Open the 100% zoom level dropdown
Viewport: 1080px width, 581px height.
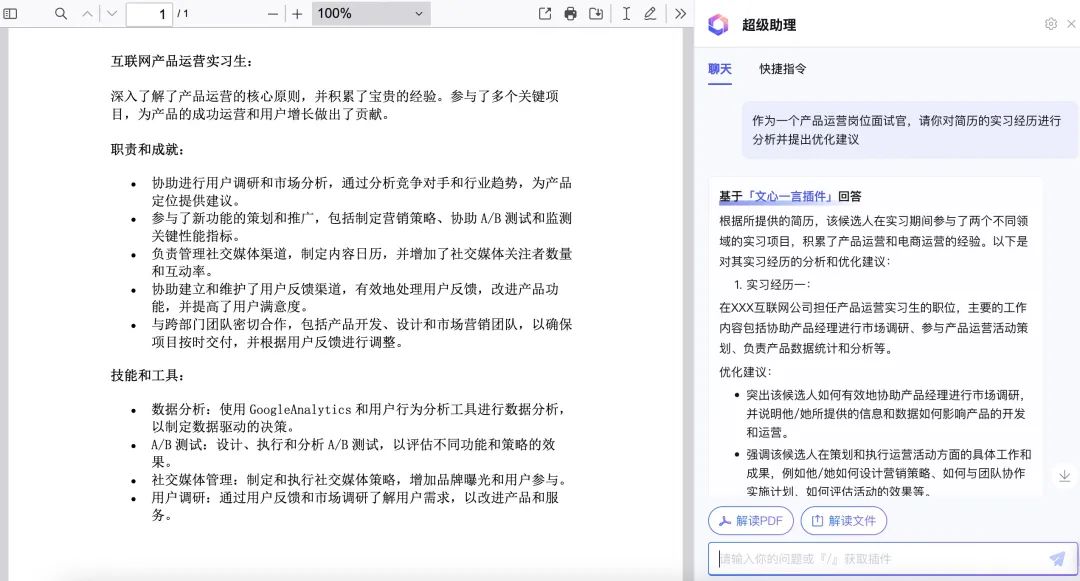tap(371, 14)
